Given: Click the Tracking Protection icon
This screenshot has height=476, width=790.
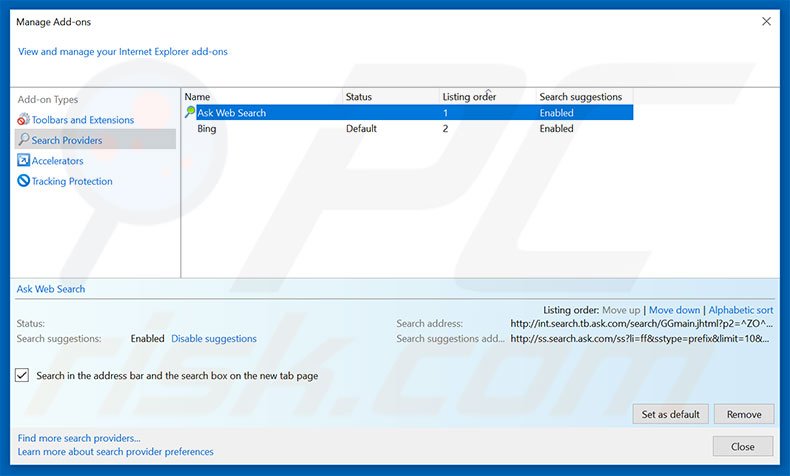Looking at the screenshot, I should [23, 180].
